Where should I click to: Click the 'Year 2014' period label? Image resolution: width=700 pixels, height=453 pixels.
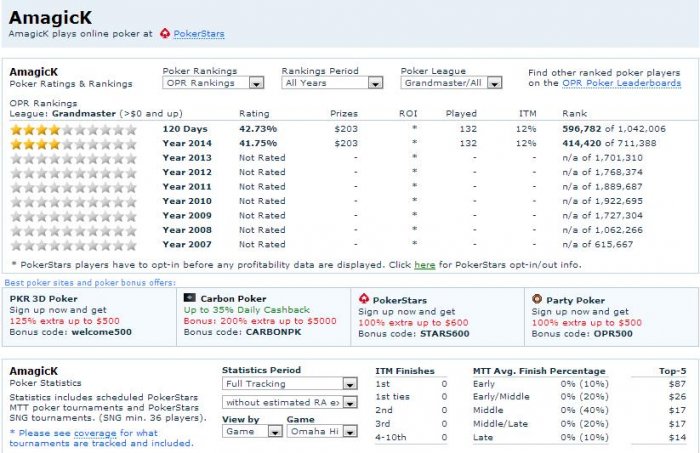tap(187, 144)
